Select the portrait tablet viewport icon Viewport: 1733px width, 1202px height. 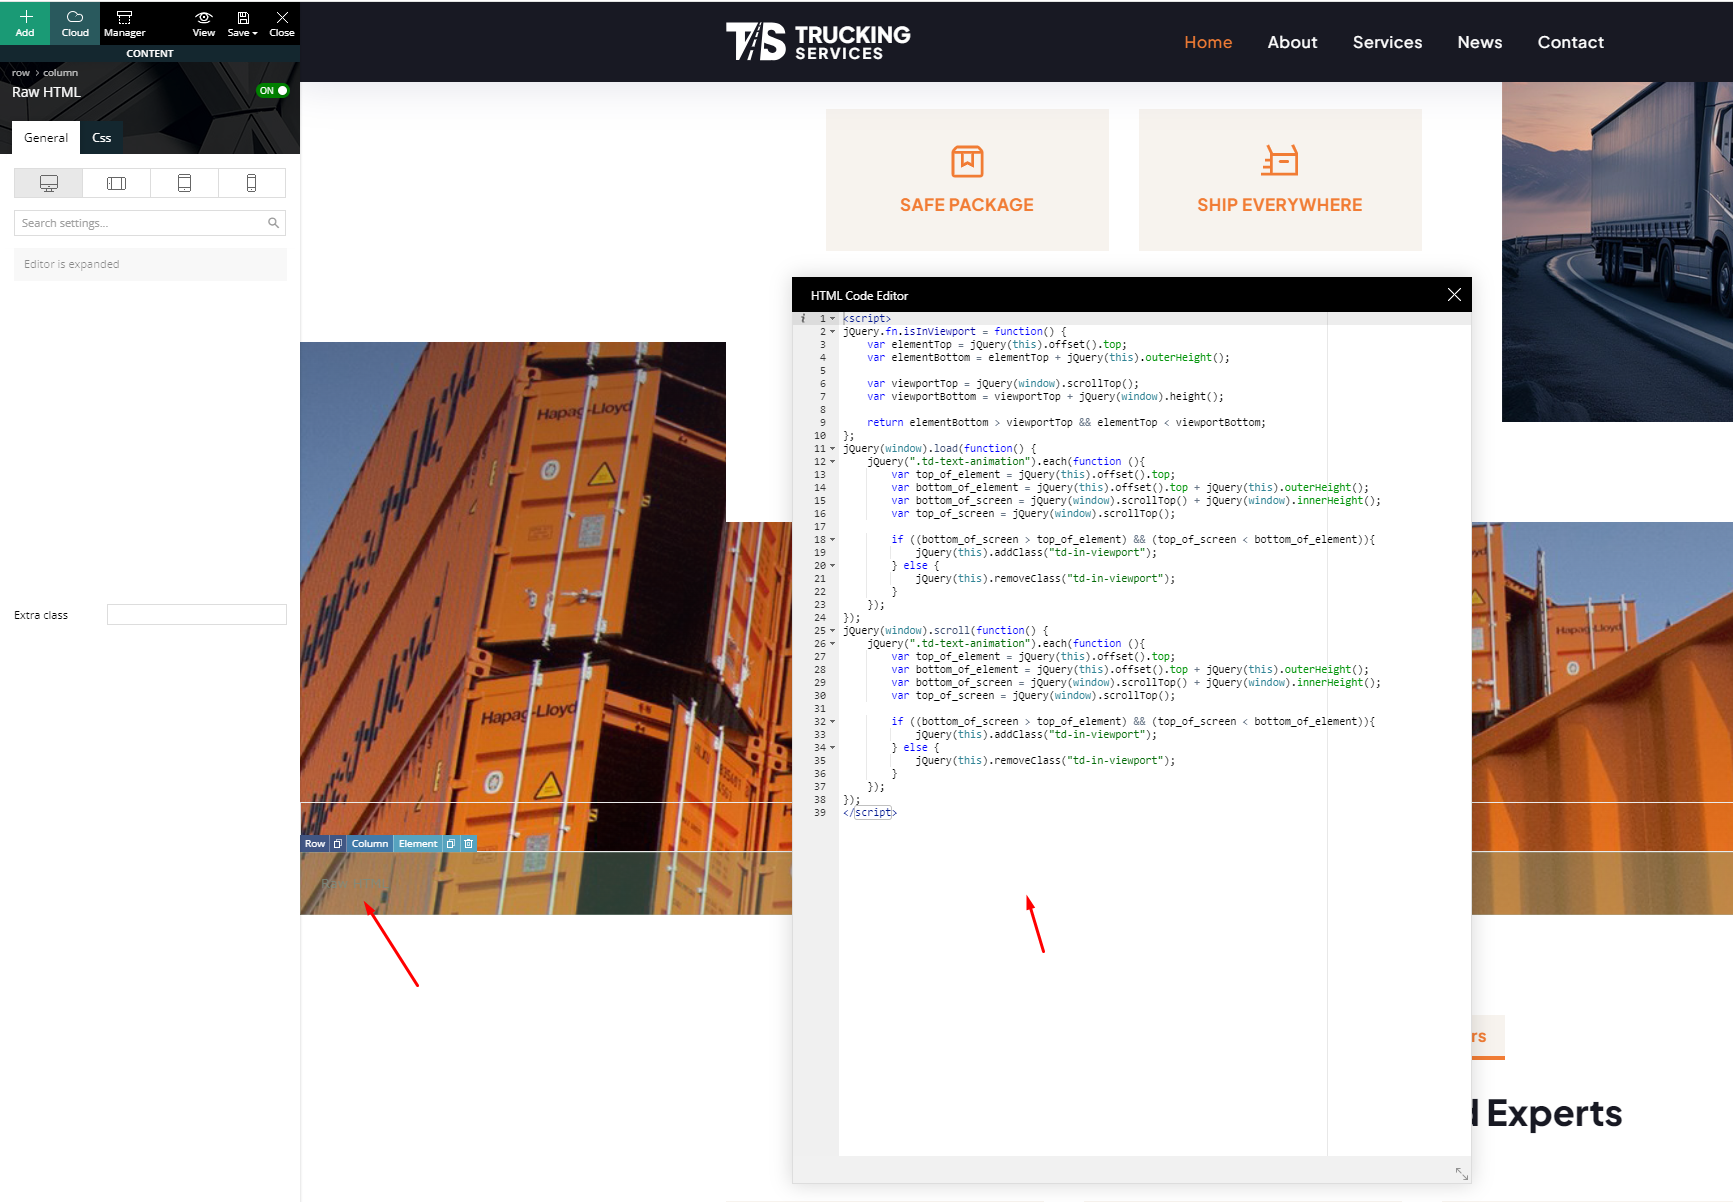click(x=184, y=183)
